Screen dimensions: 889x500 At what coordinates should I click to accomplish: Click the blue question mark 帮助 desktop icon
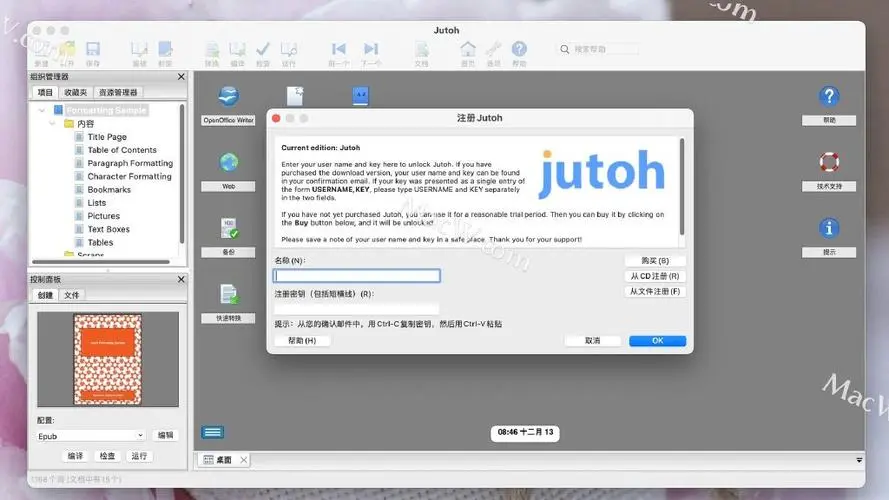828,97
